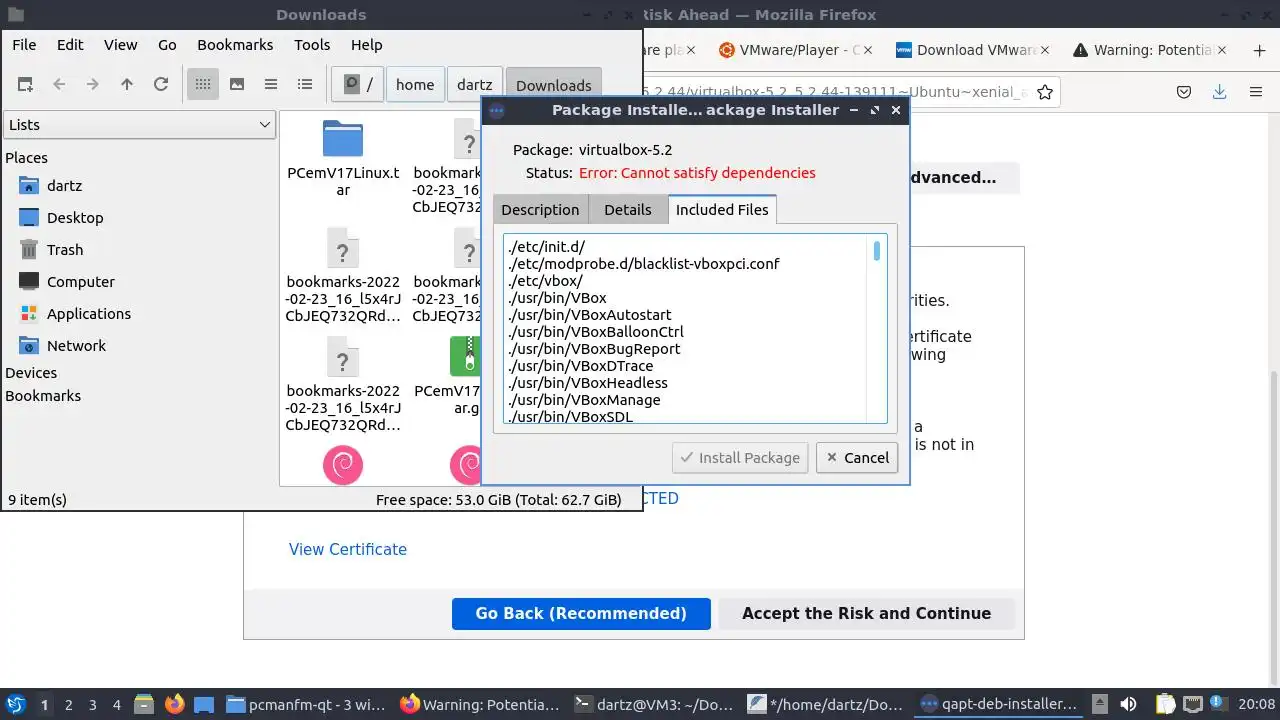The height and width of the screenshot is (720, 1280).
Task: Switch to the pcmanfm-qt taskbar entry
Action: pyautogui.click(x=305, y=705)
